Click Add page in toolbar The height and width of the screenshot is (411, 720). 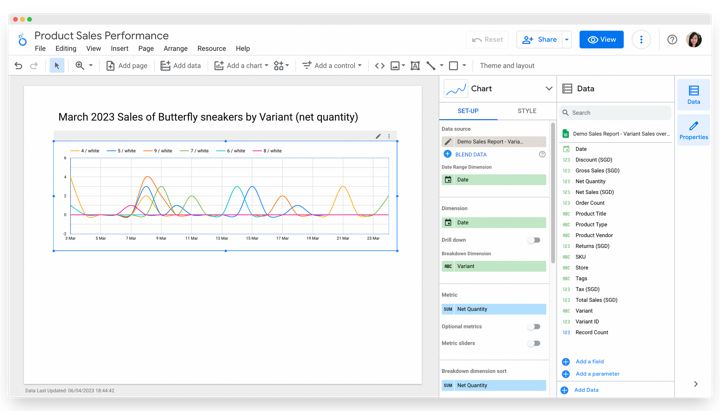[x=127, y=66]
